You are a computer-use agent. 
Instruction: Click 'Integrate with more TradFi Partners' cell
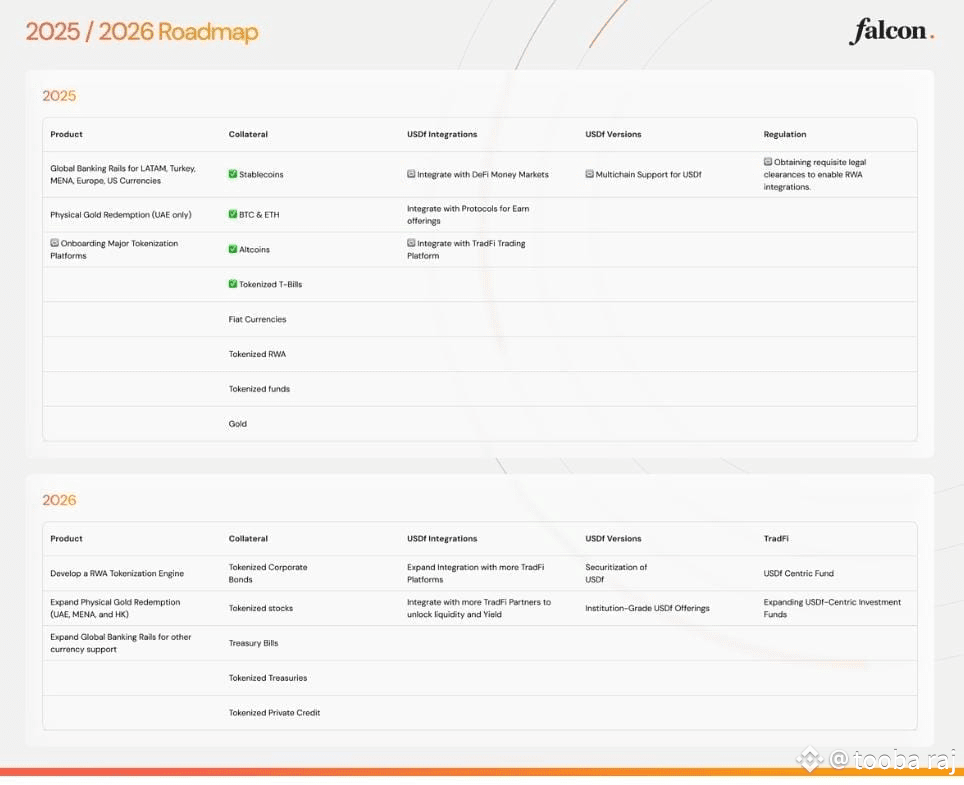(479, 608)
